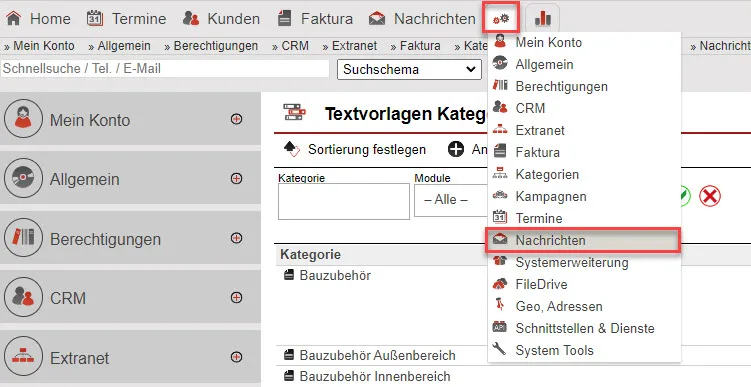This screenshot has width=751, height=387.
Task: Click the settings gears icon in top bar
Action: click(501, 19)
